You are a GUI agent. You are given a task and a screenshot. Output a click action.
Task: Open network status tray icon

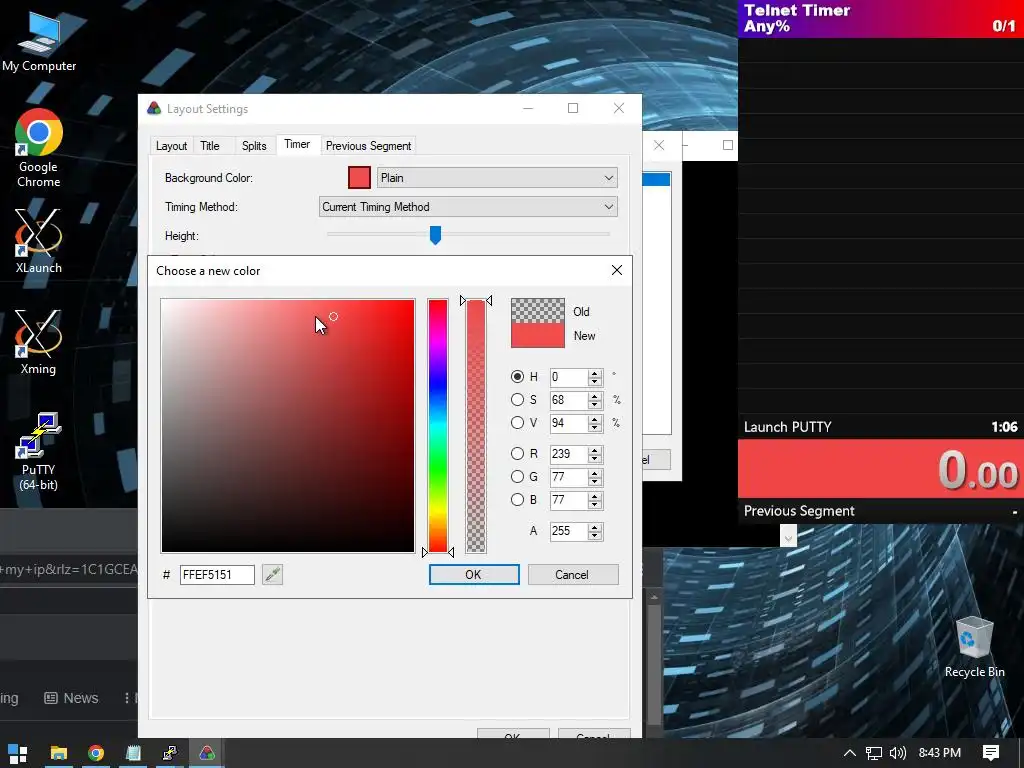tap(874, 753)
